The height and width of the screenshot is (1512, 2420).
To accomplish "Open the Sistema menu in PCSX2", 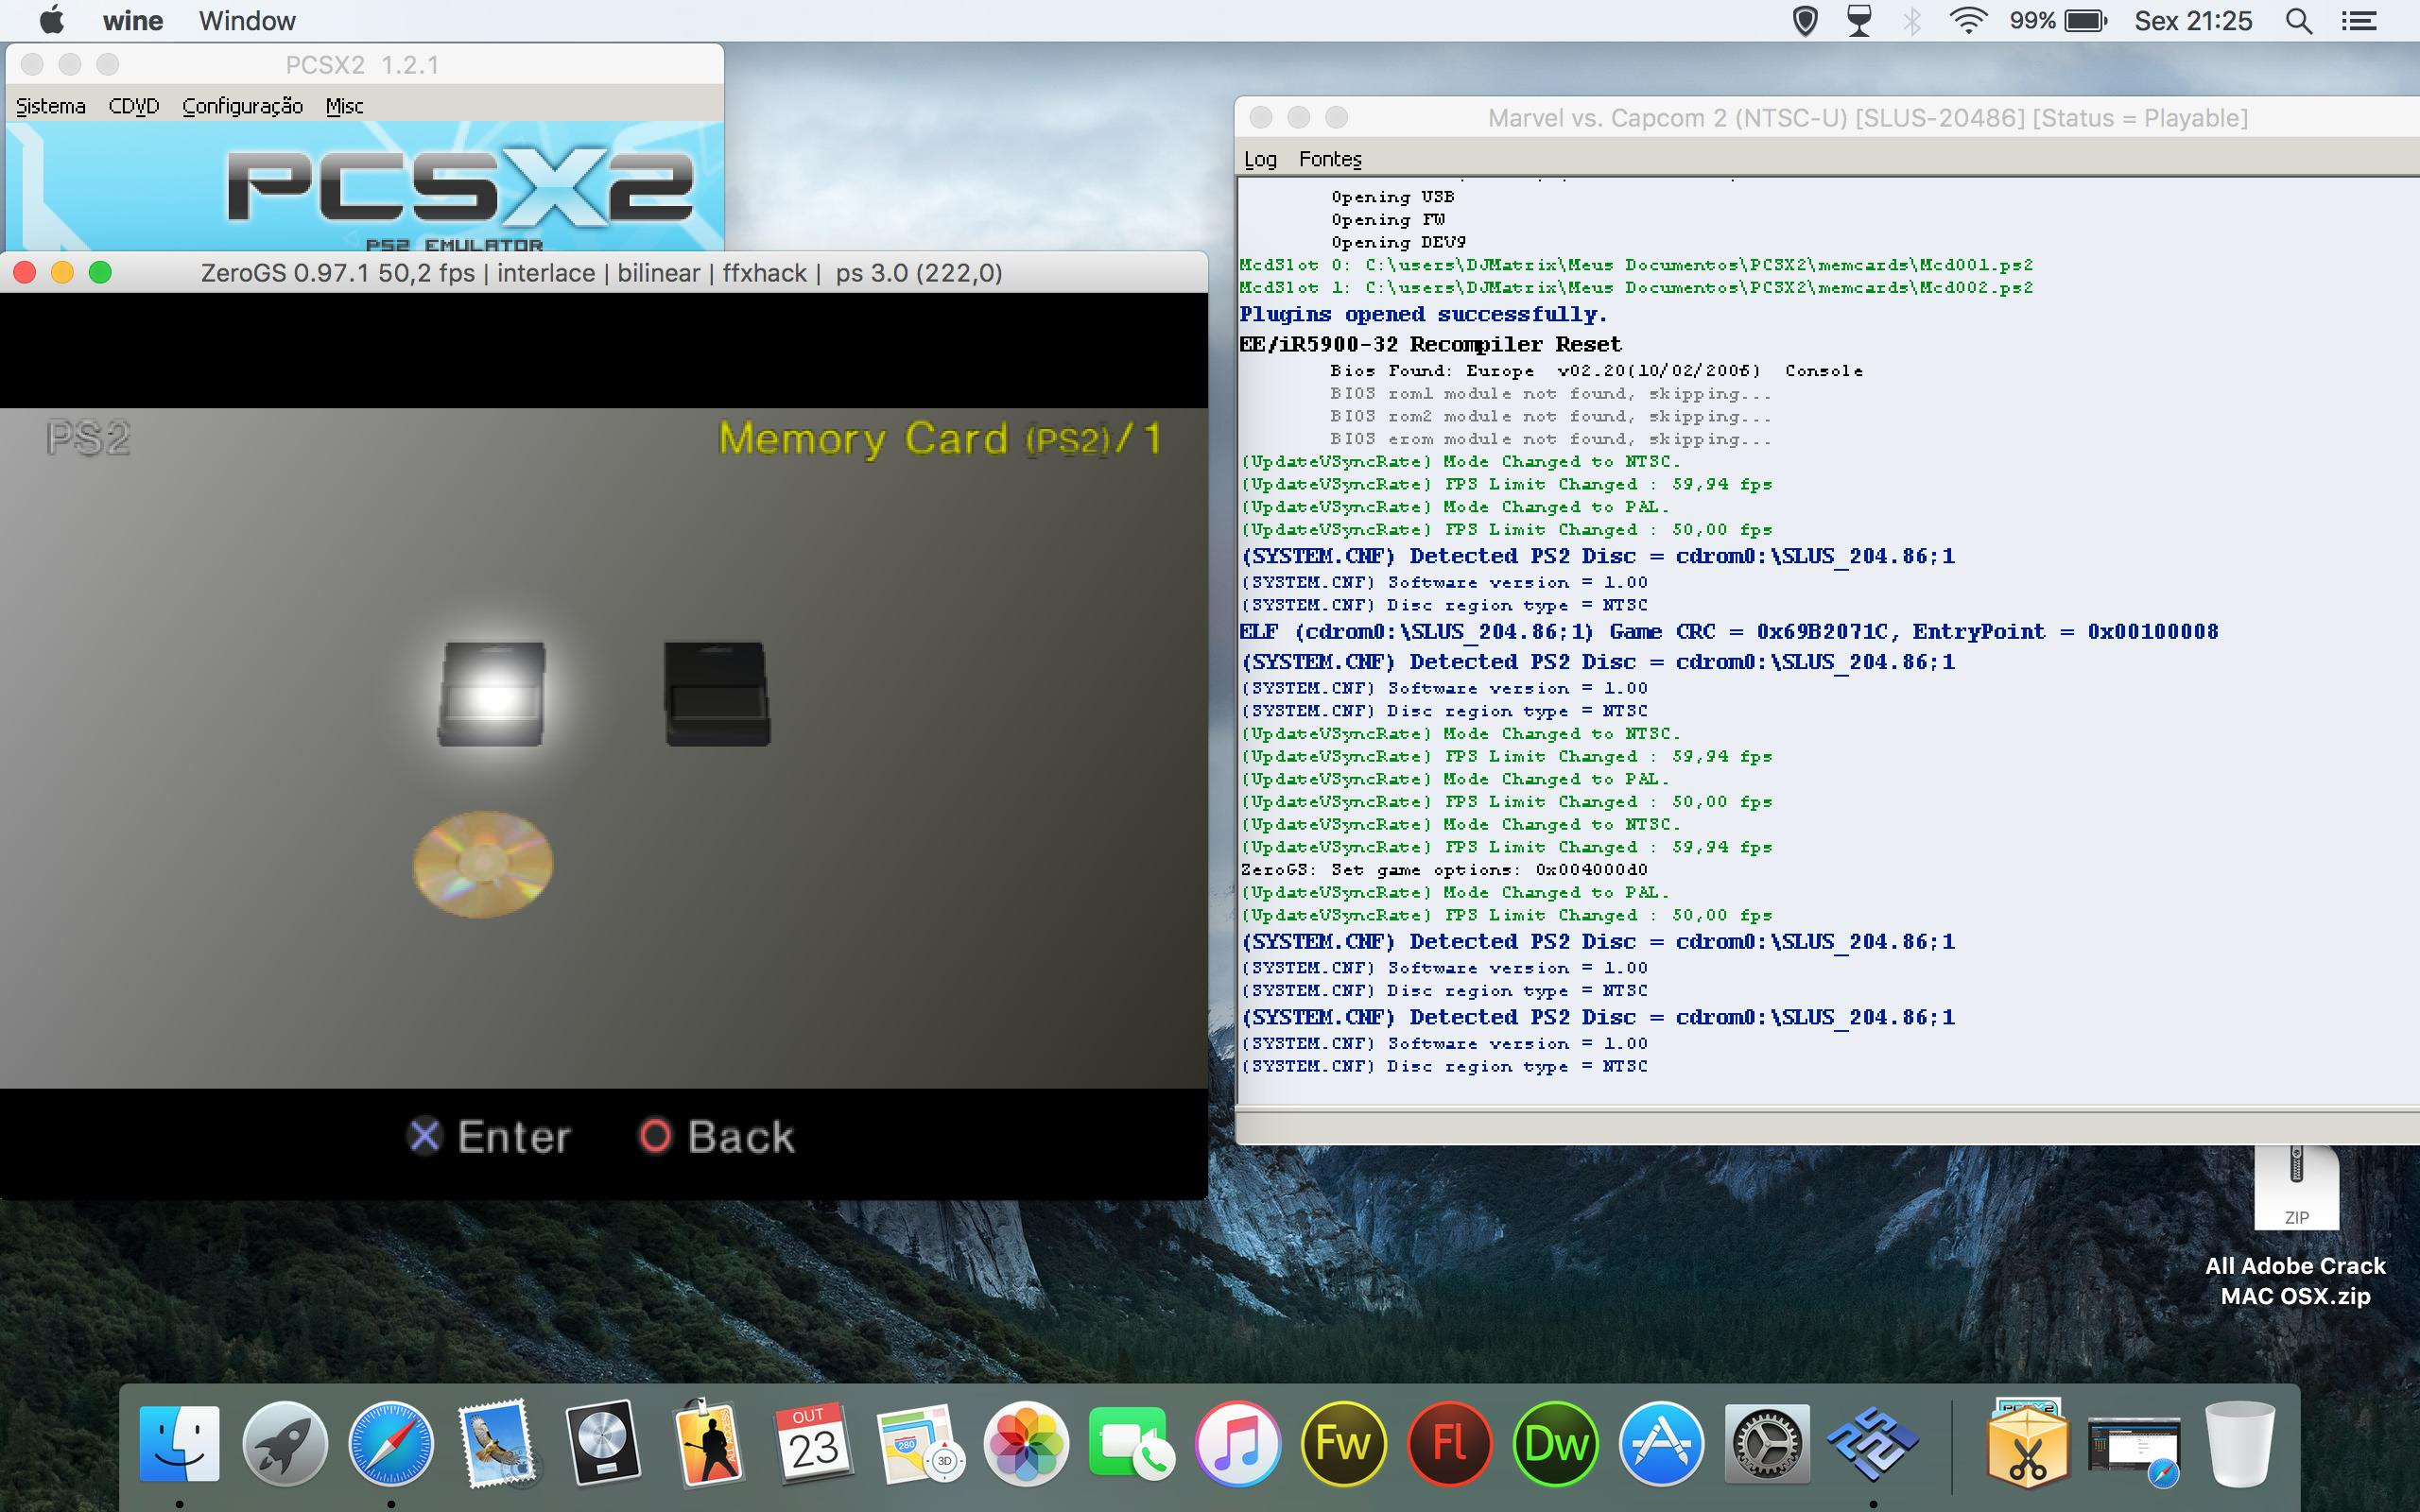I will click(x=51, y=106).
